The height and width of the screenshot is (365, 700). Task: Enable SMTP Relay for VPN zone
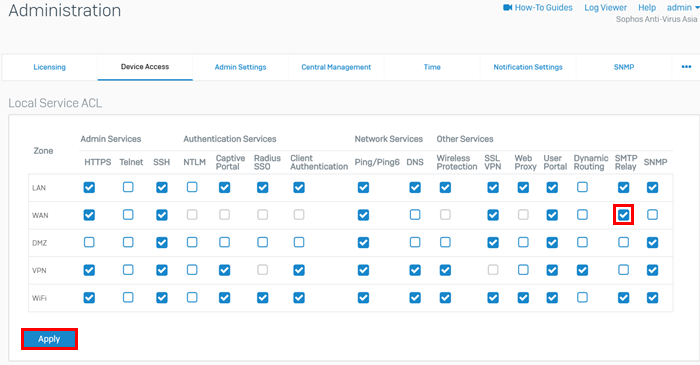(623, 270)
